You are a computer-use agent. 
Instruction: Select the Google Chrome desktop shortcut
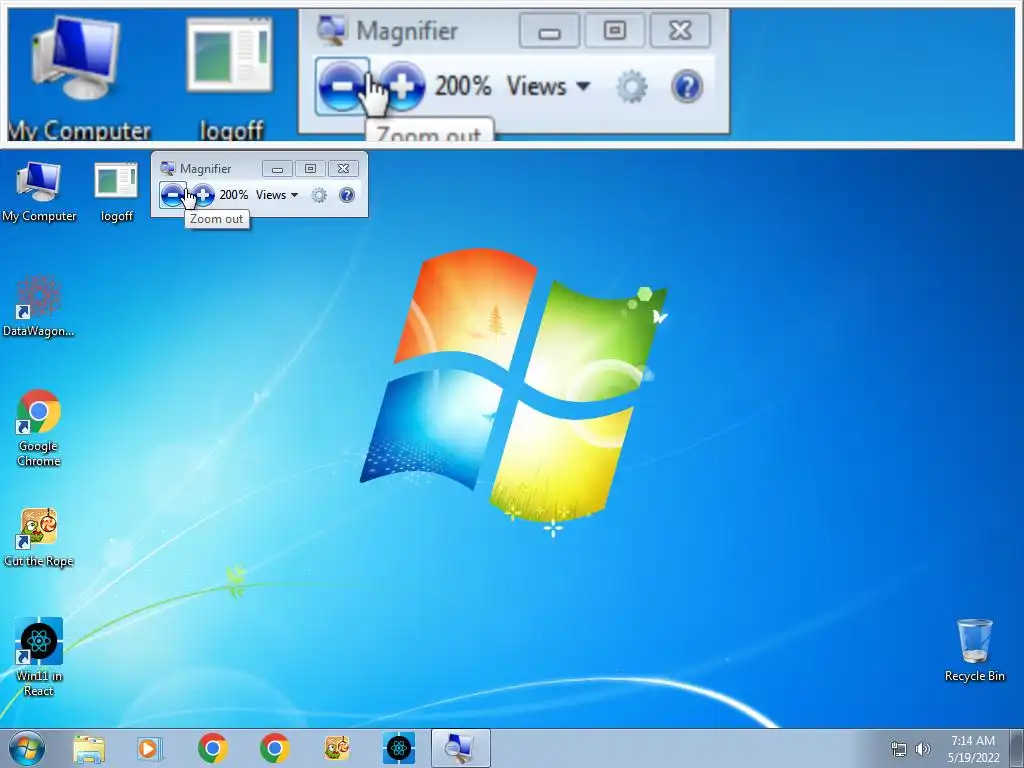point(39,428)
